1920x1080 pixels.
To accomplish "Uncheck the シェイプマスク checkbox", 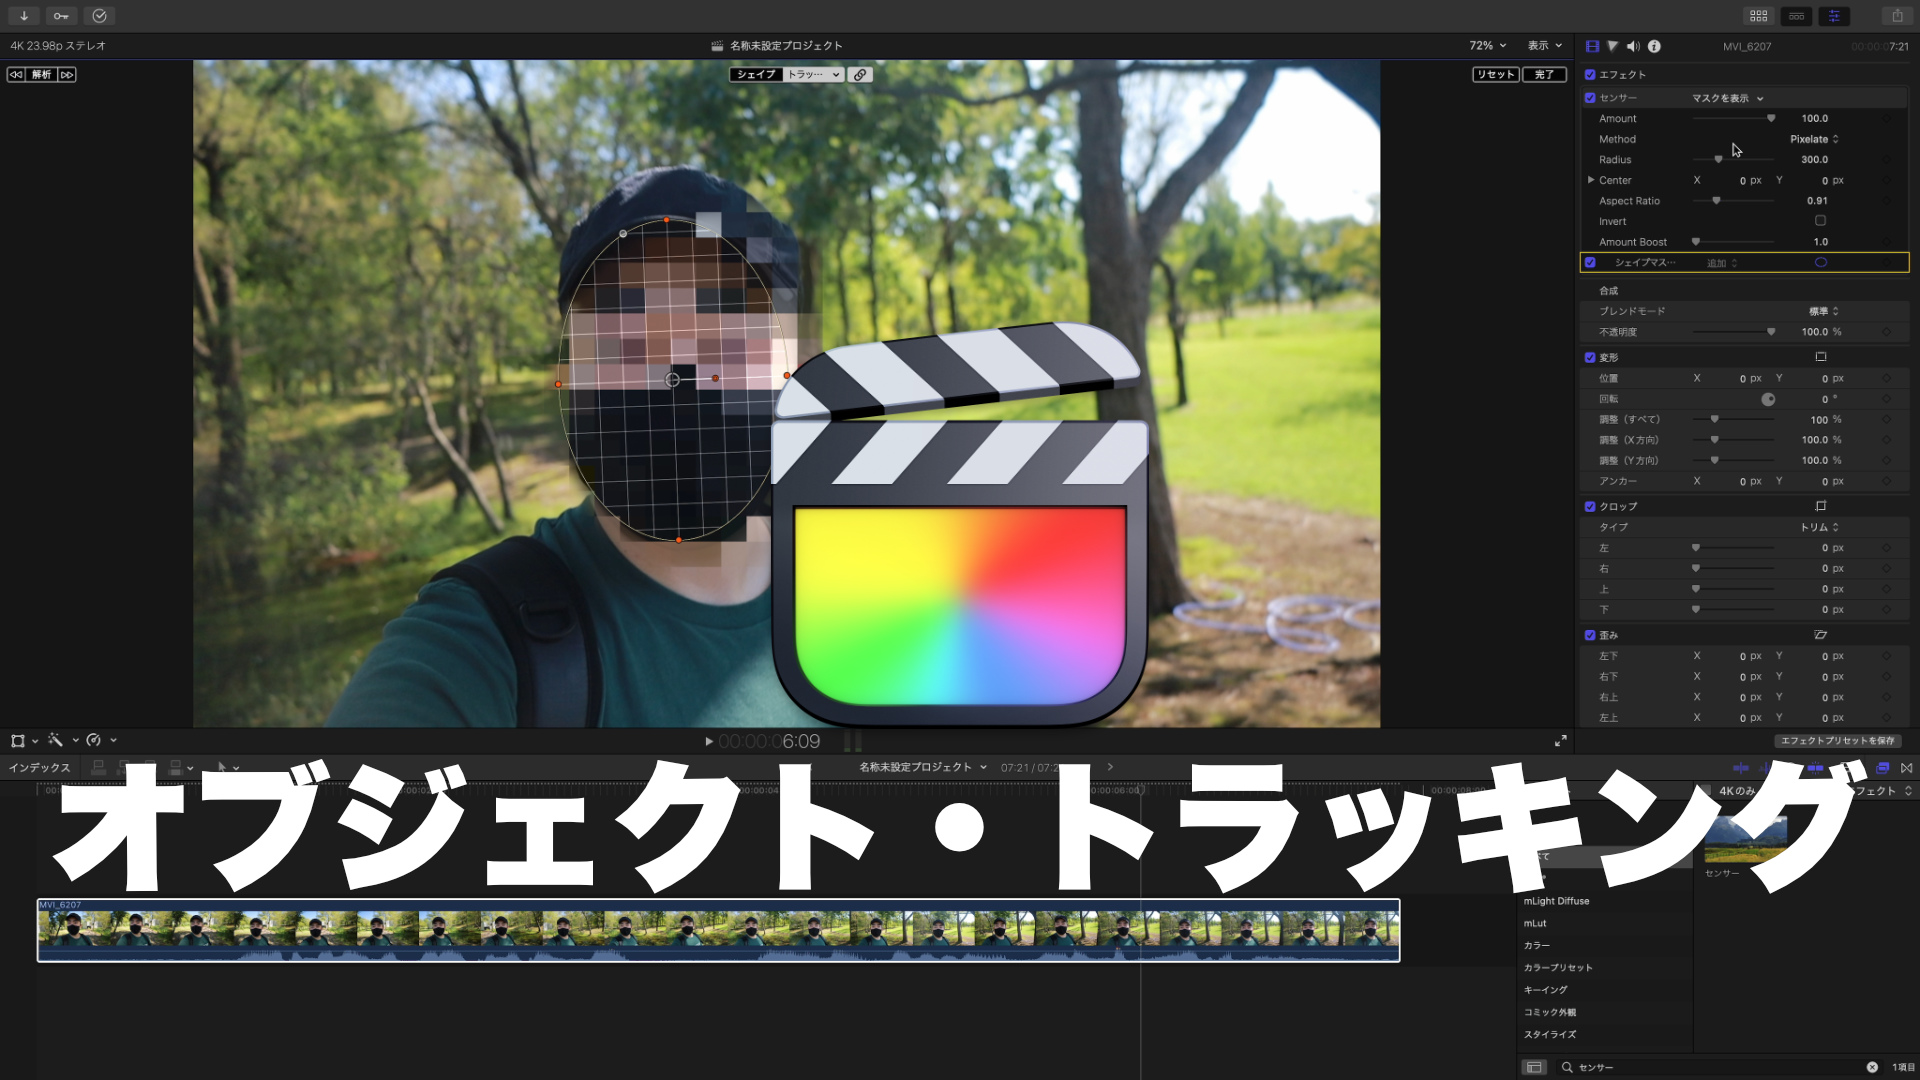I will [1590, 263].
